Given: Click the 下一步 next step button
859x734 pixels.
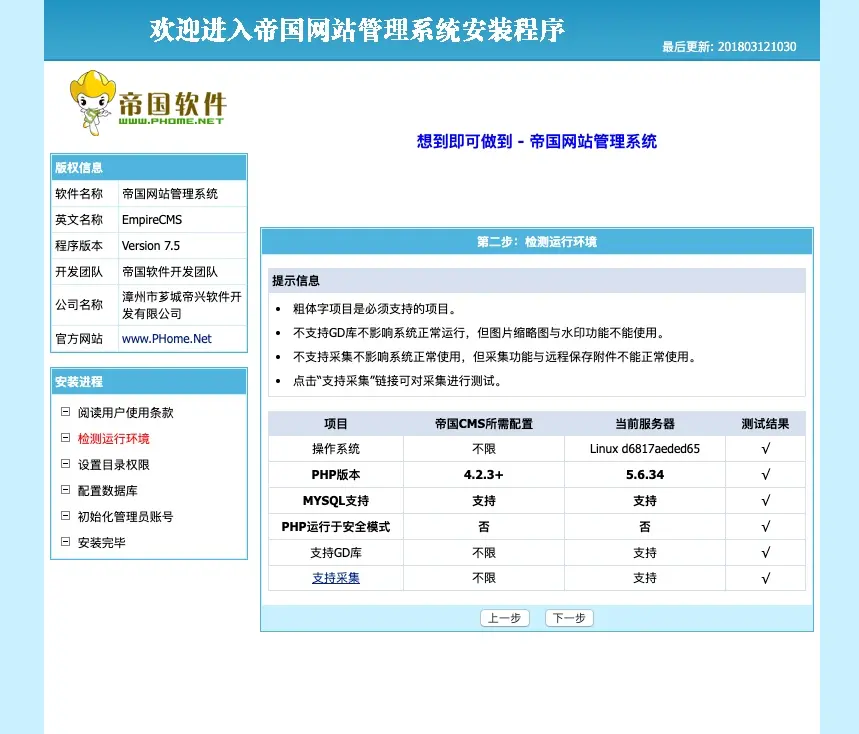Looking at the screenshot, I should pos(569,618).
